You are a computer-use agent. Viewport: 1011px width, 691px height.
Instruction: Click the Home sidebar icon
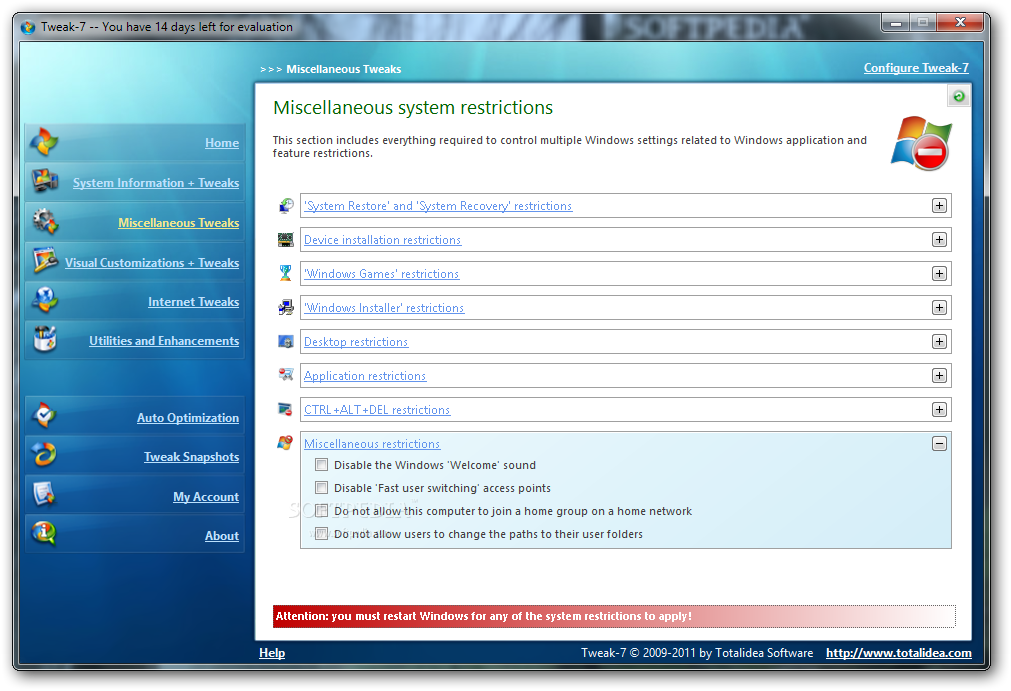click(x=44, y=142)
